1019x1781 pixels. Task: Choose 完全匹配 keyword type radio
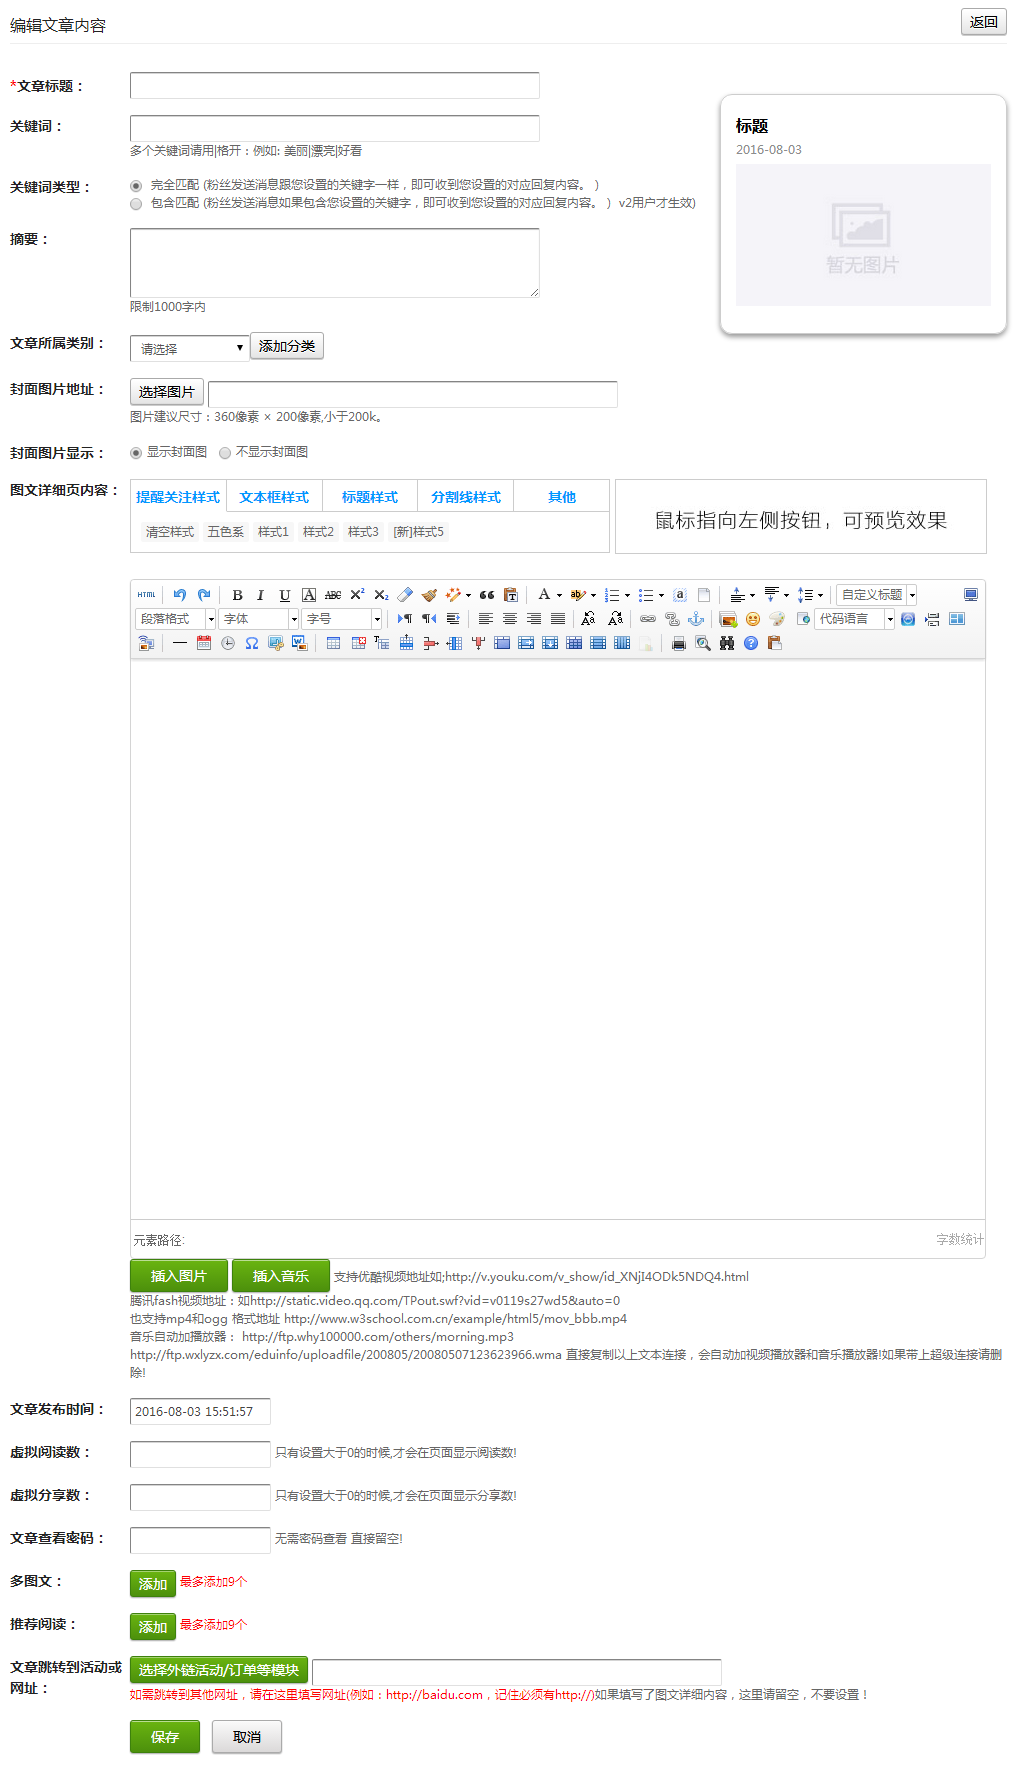click(136, 186)
